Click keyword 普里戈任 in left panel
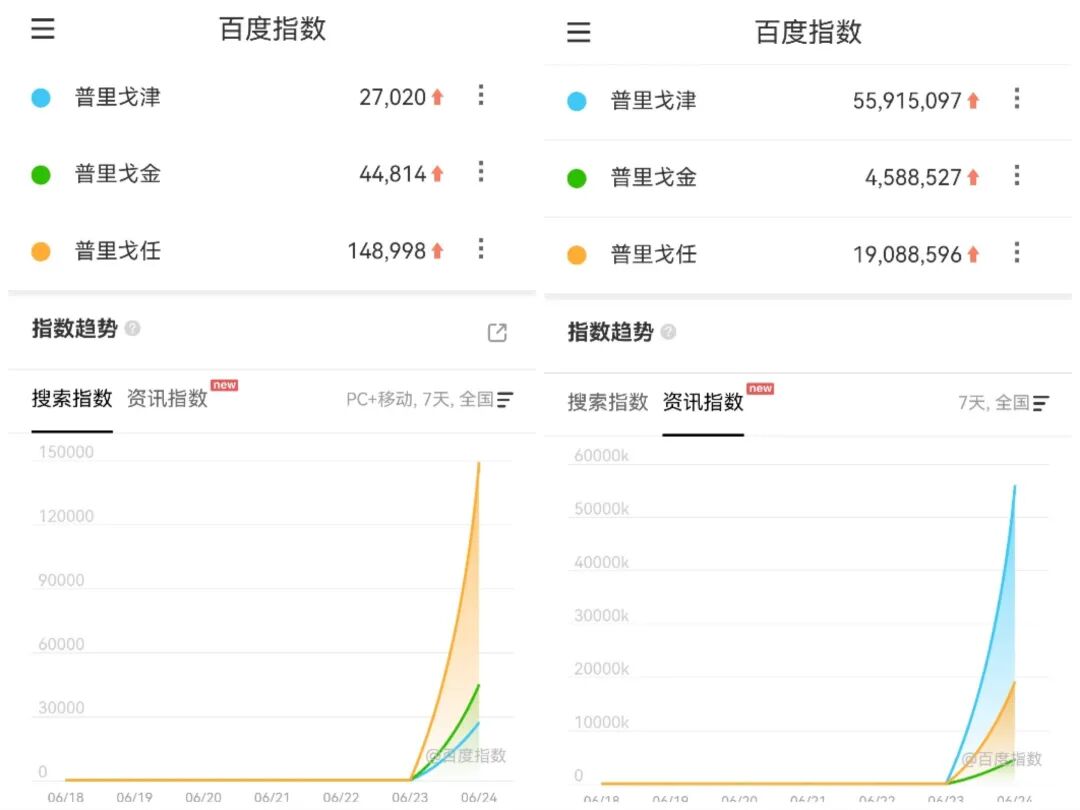Image resolution: width=1080 pixels, height=810 pixels. [118, 251]
